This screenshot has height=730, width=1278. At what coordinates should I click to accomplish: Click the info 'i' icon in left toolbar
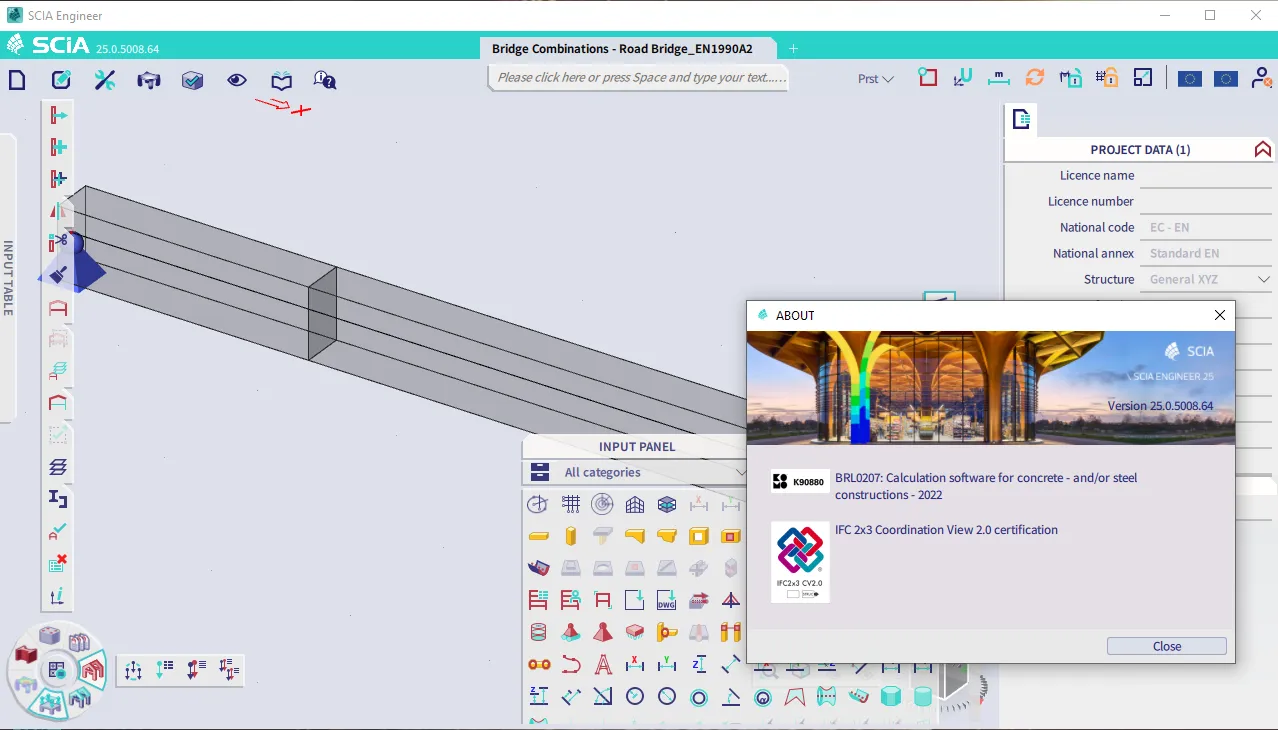[59, 596]
